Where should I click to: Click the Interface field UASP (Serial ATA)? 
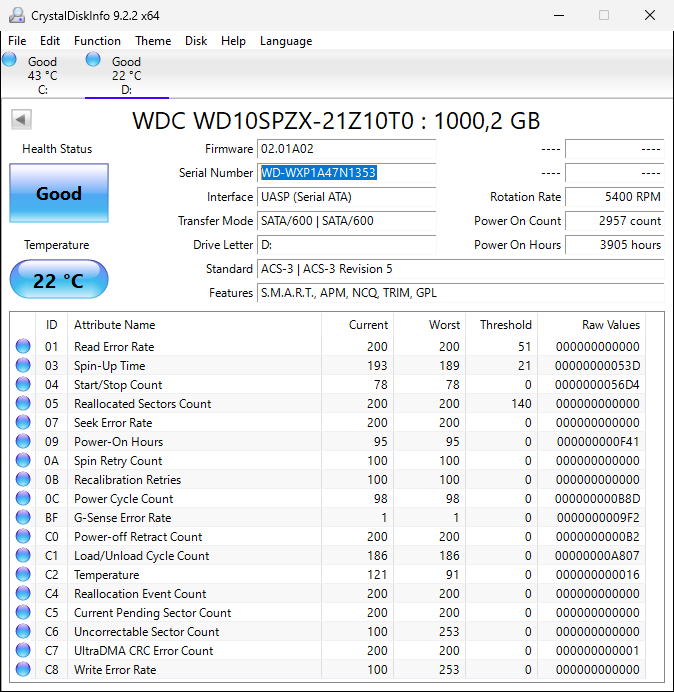pyautogui.click(x=346, y=197)
